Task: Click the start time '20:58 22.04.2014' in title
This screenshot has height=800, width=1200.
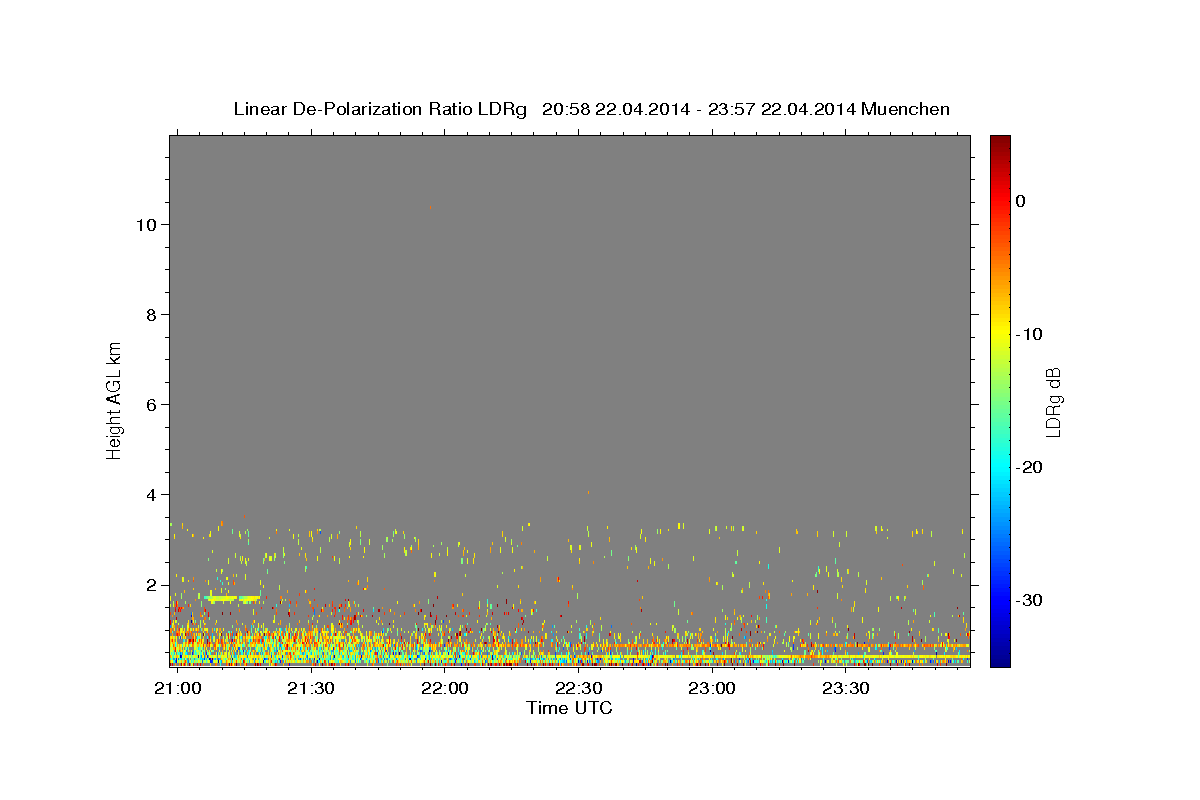Action: pos(616,109)
